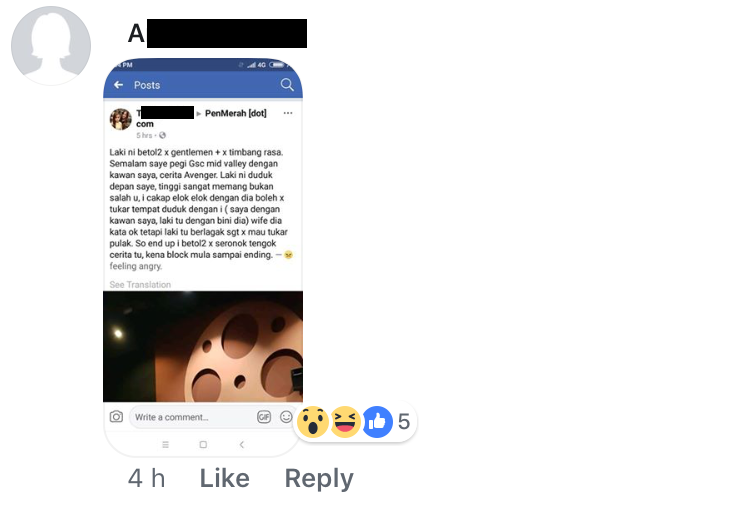The image size is (737, 508).
Task: Open the emoji smiley picker
Action: 286,417
